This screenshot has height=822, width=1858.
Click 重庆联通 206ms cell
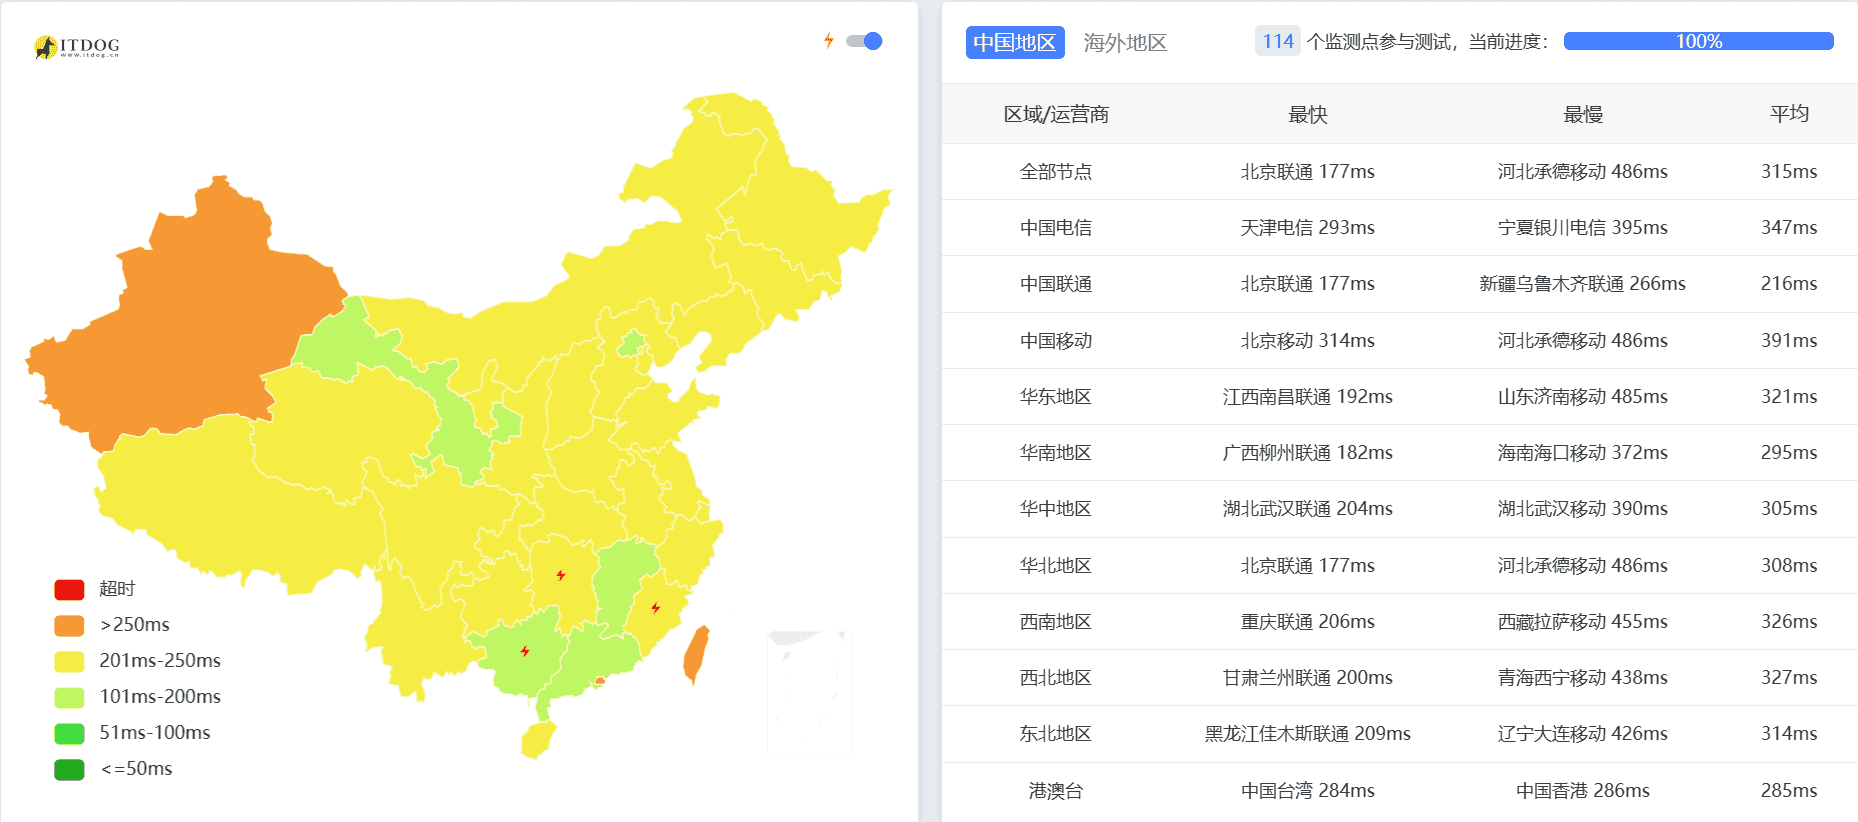1308,622
